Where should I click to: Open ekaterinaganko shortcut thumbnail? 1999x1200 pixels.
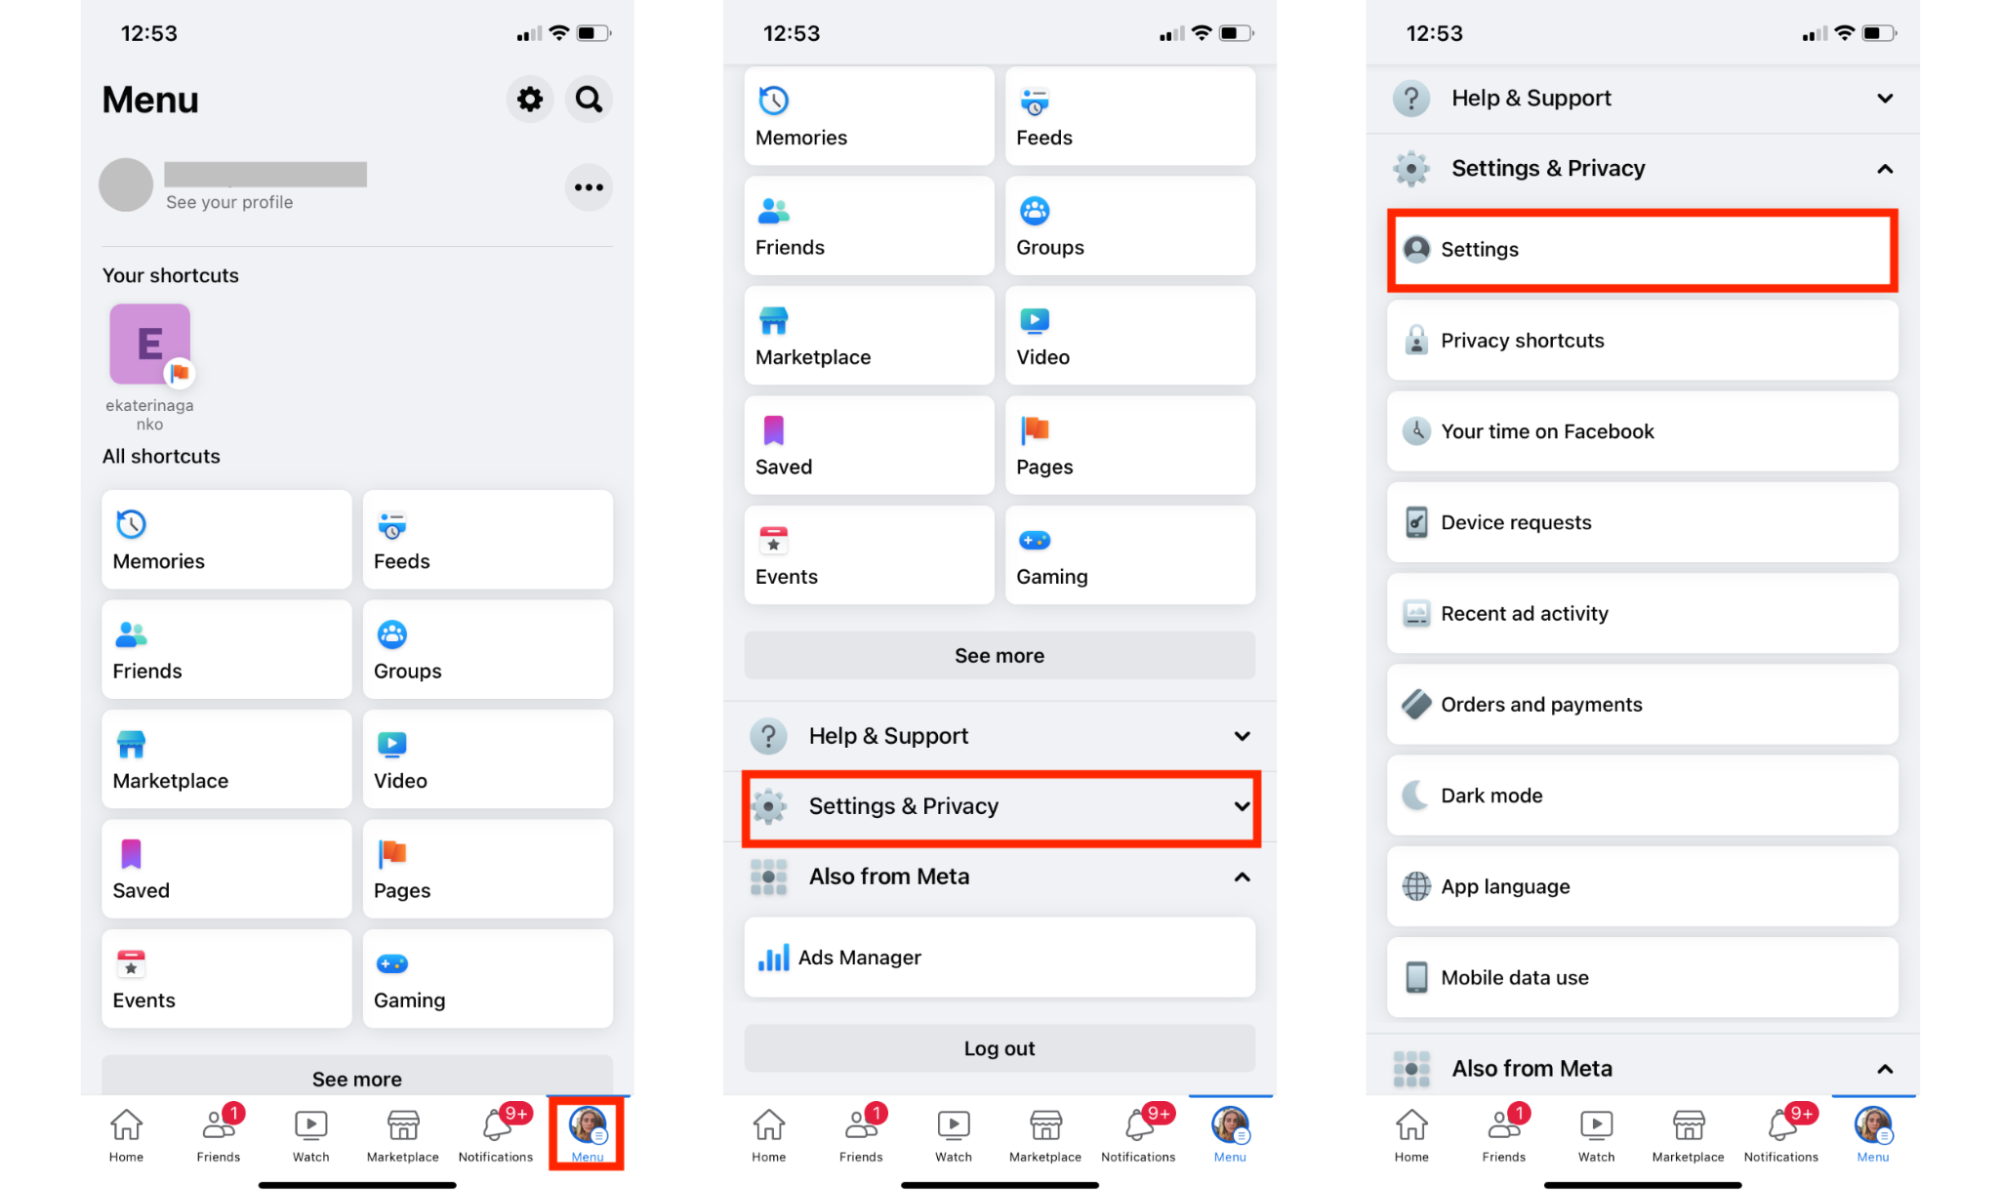tap(150, 344)
